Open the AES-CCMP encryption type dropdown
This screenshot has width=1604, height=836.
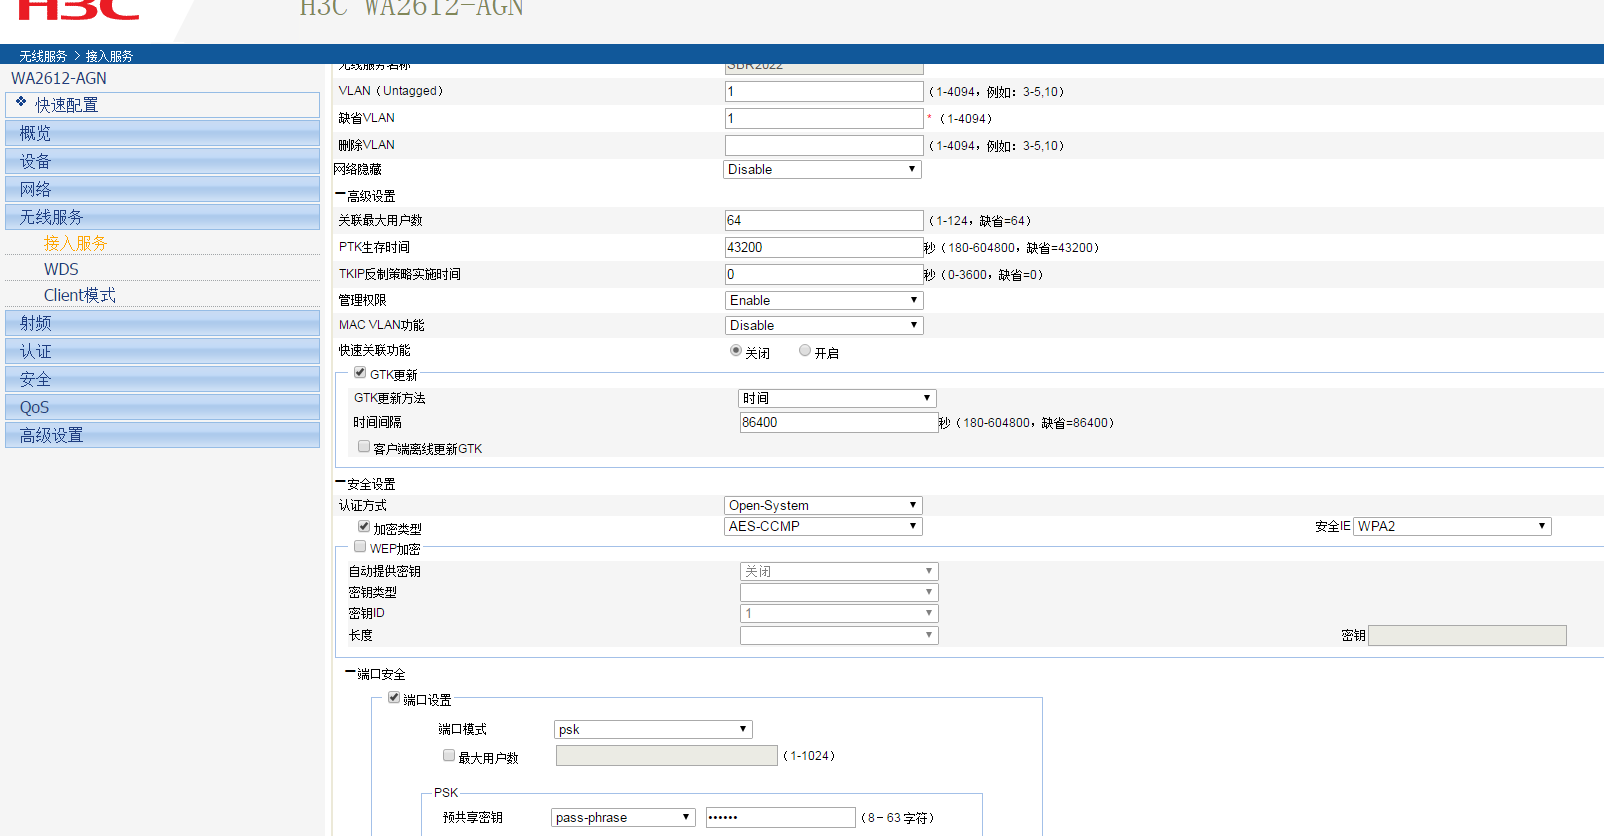coord(823,526)
